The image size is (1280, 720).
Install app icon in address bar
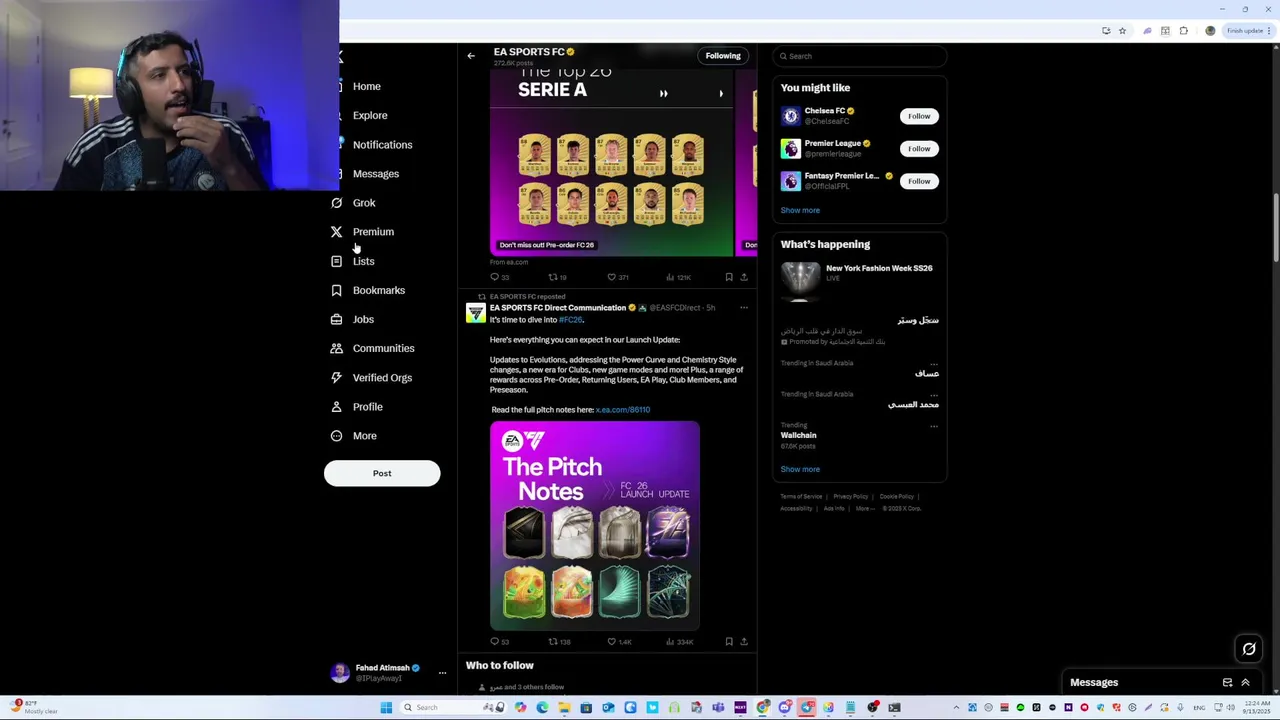click(x=1106, y=31)
